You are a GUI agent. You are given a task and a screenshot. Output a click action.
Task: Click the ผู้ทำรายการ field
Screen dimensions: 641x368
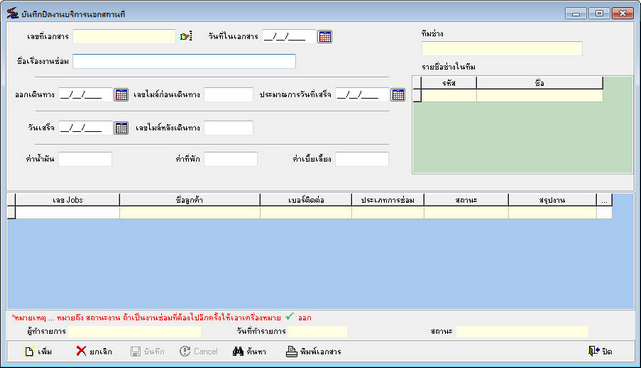[x=134, y=331]
